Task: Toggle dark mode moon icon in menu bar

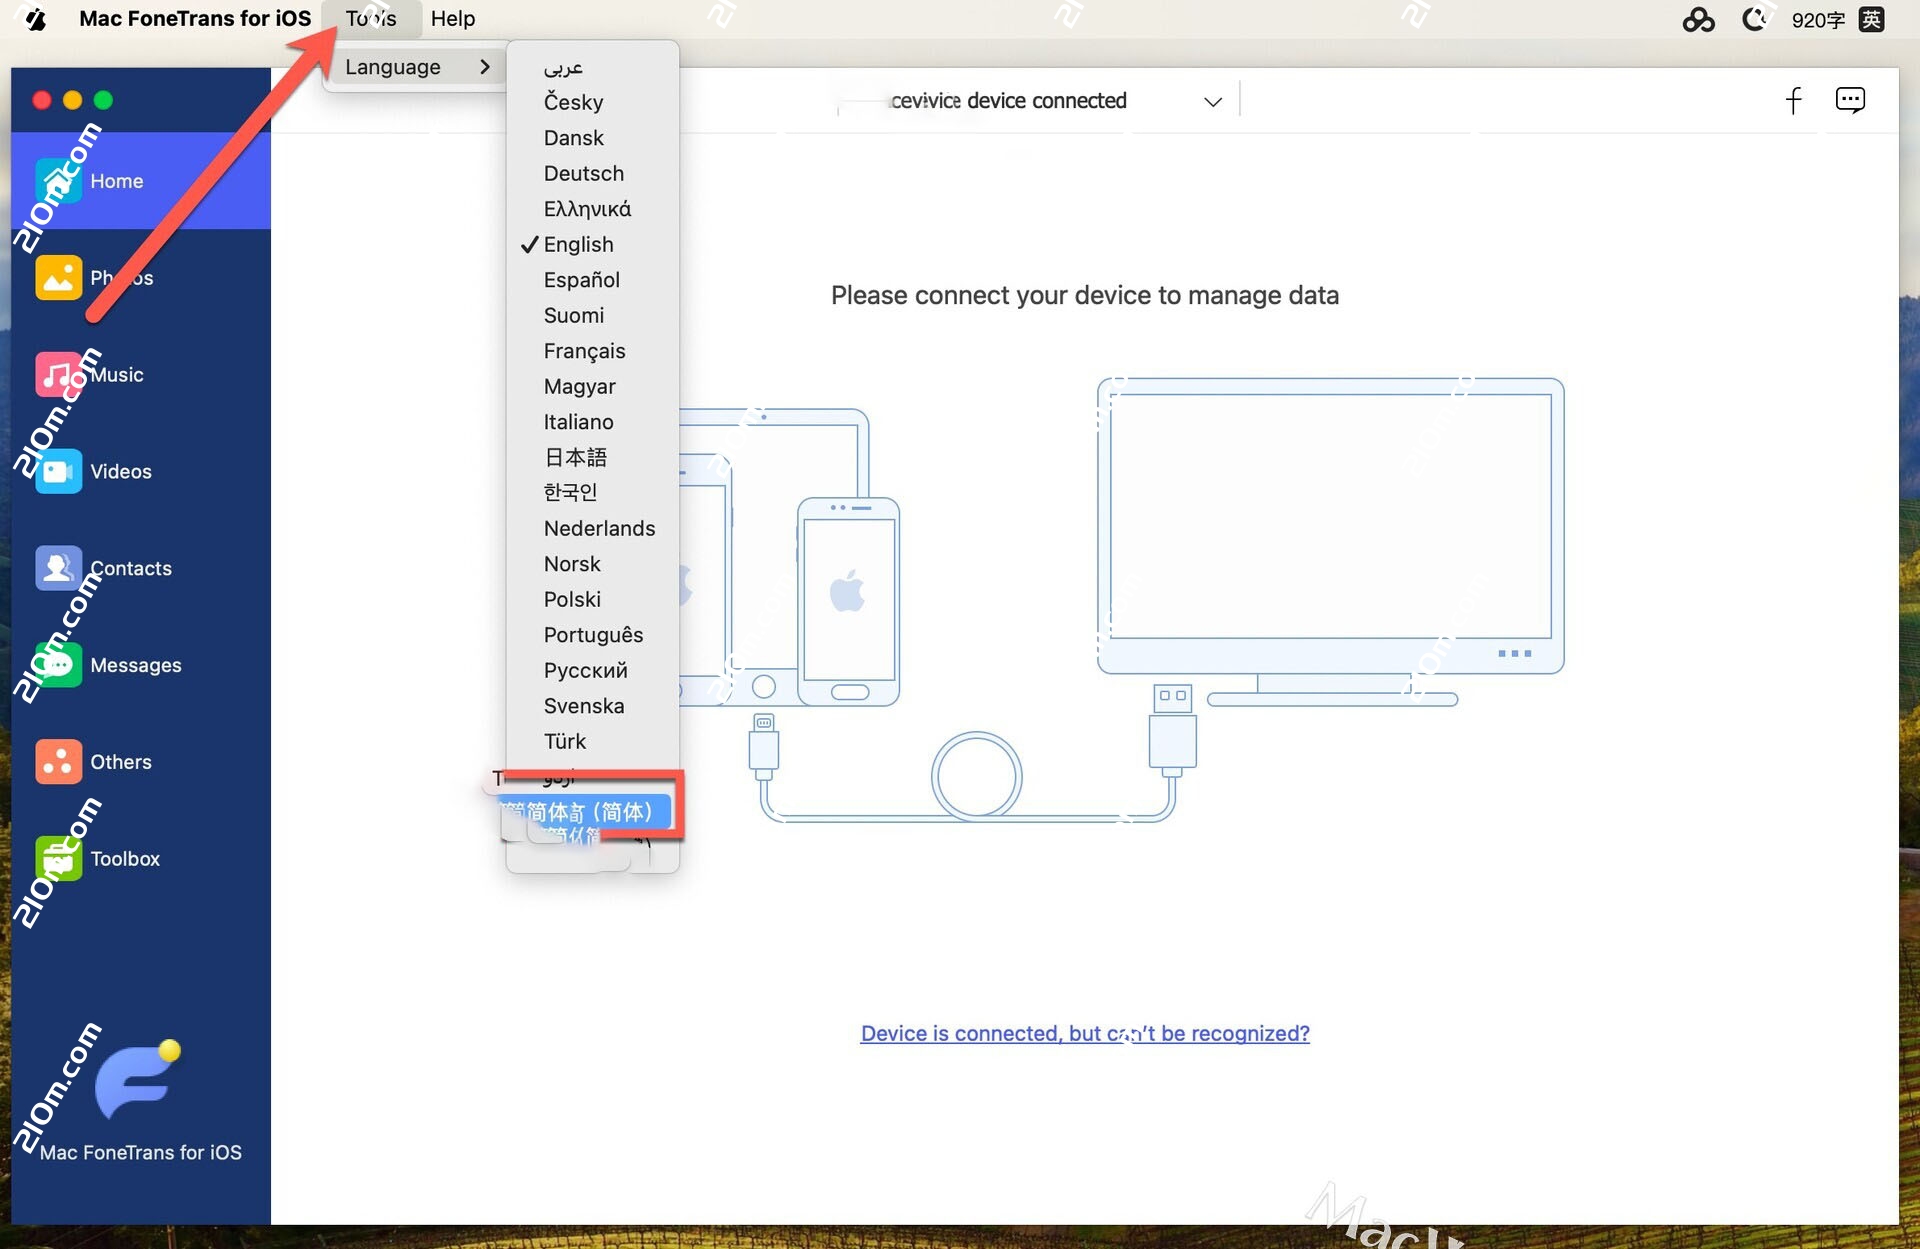Action: 1756,19
